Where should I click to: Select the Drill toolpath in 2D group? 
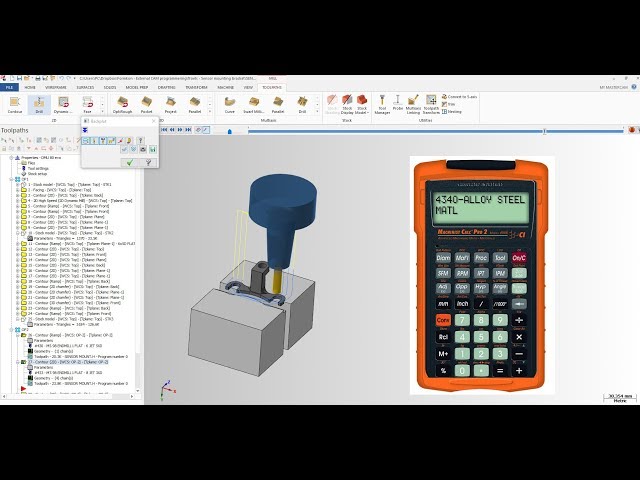coord(39,104)
